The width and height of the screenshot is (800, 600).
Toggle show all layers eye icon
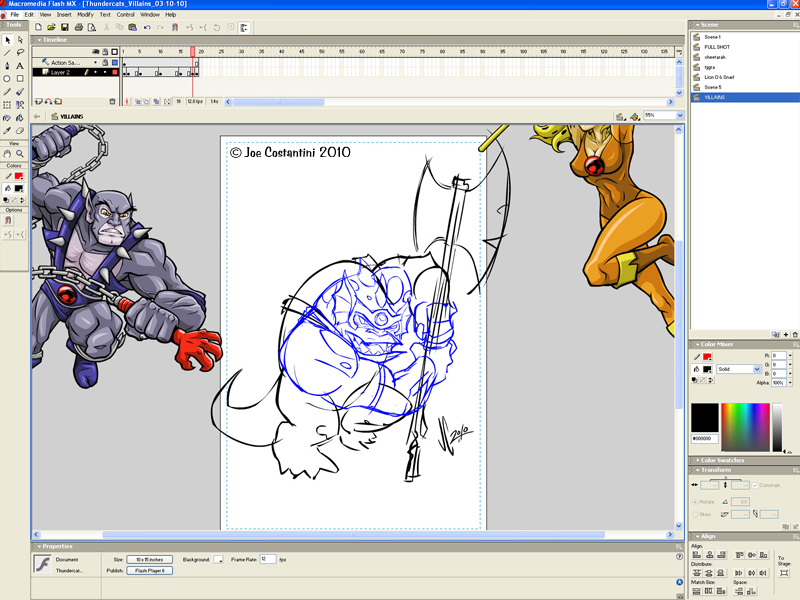tap(95, 52)
